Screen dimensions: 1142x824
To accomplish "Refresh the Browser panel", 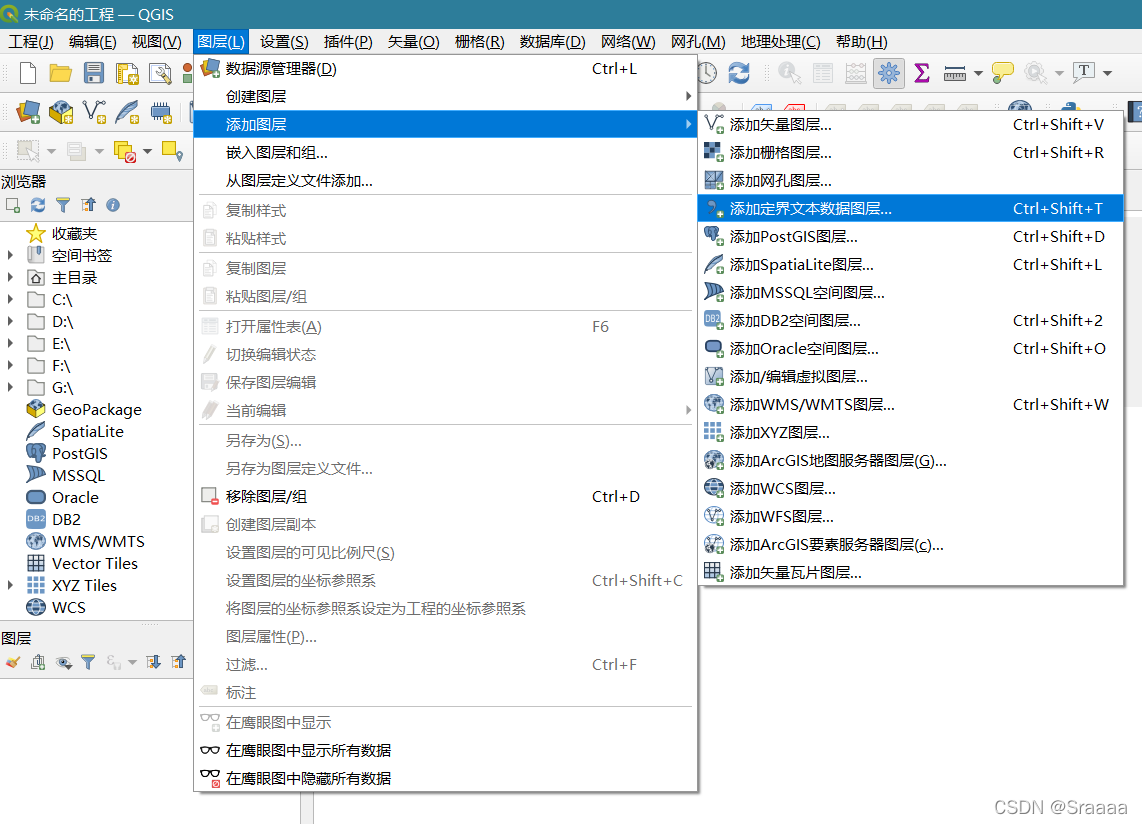I will pyautogui.click(x=38, y=205).
